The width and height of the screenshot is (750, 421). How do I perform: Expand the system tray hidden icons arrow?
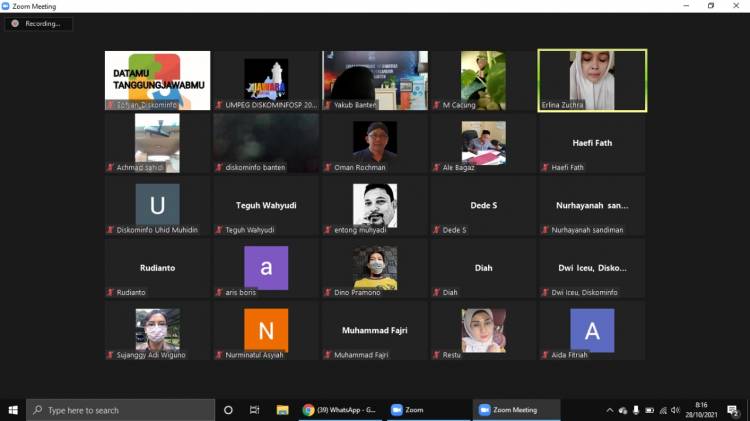(x=609, y=410)
